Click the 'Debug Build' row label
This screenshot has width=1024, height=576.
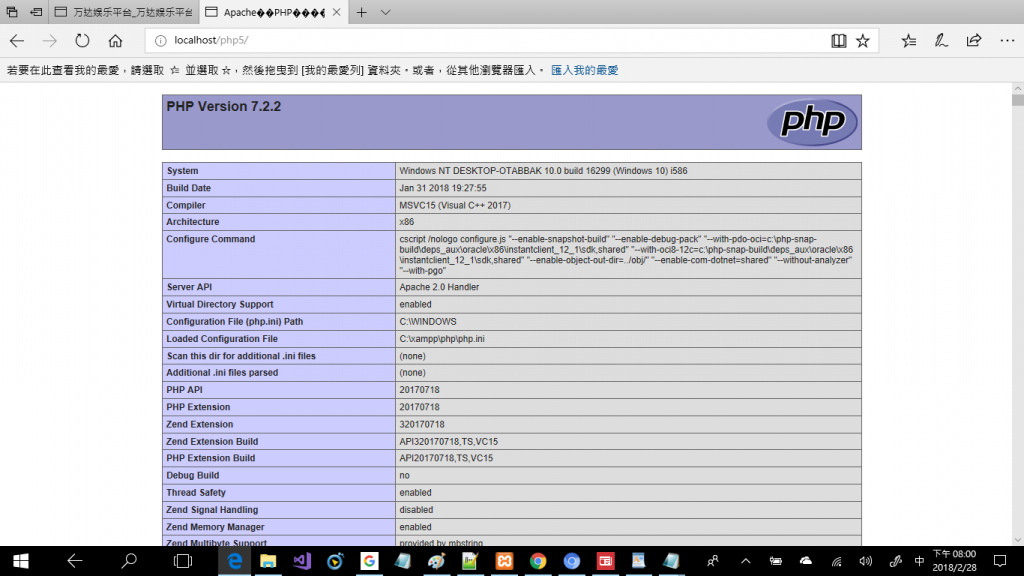[192, 475]
